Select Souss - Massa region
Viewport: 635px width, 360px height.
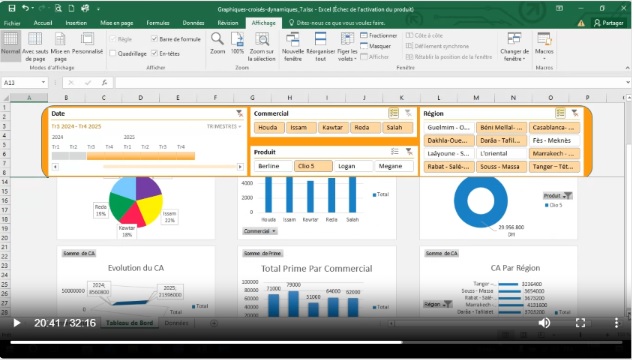tap(501, 166)
